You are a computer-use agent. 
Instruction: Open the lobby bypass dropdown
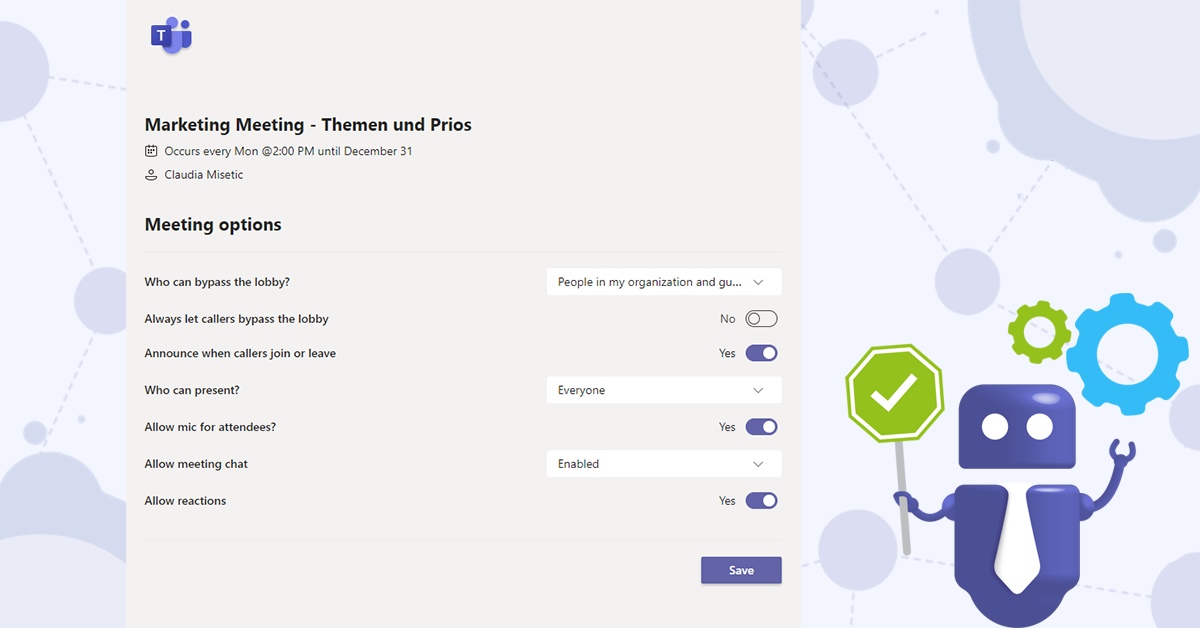663,282
